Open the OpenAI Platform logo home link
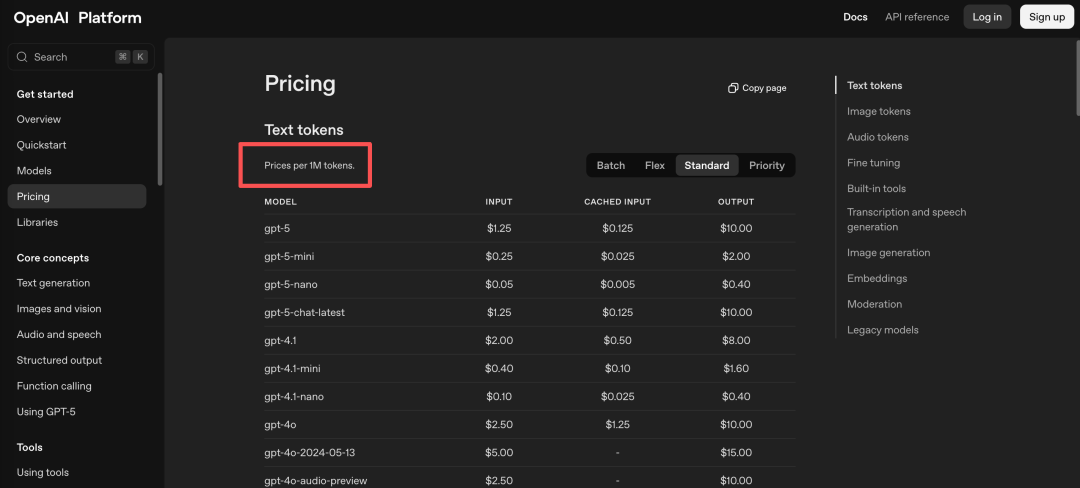 pyautogui.click(x=77, y=18)
